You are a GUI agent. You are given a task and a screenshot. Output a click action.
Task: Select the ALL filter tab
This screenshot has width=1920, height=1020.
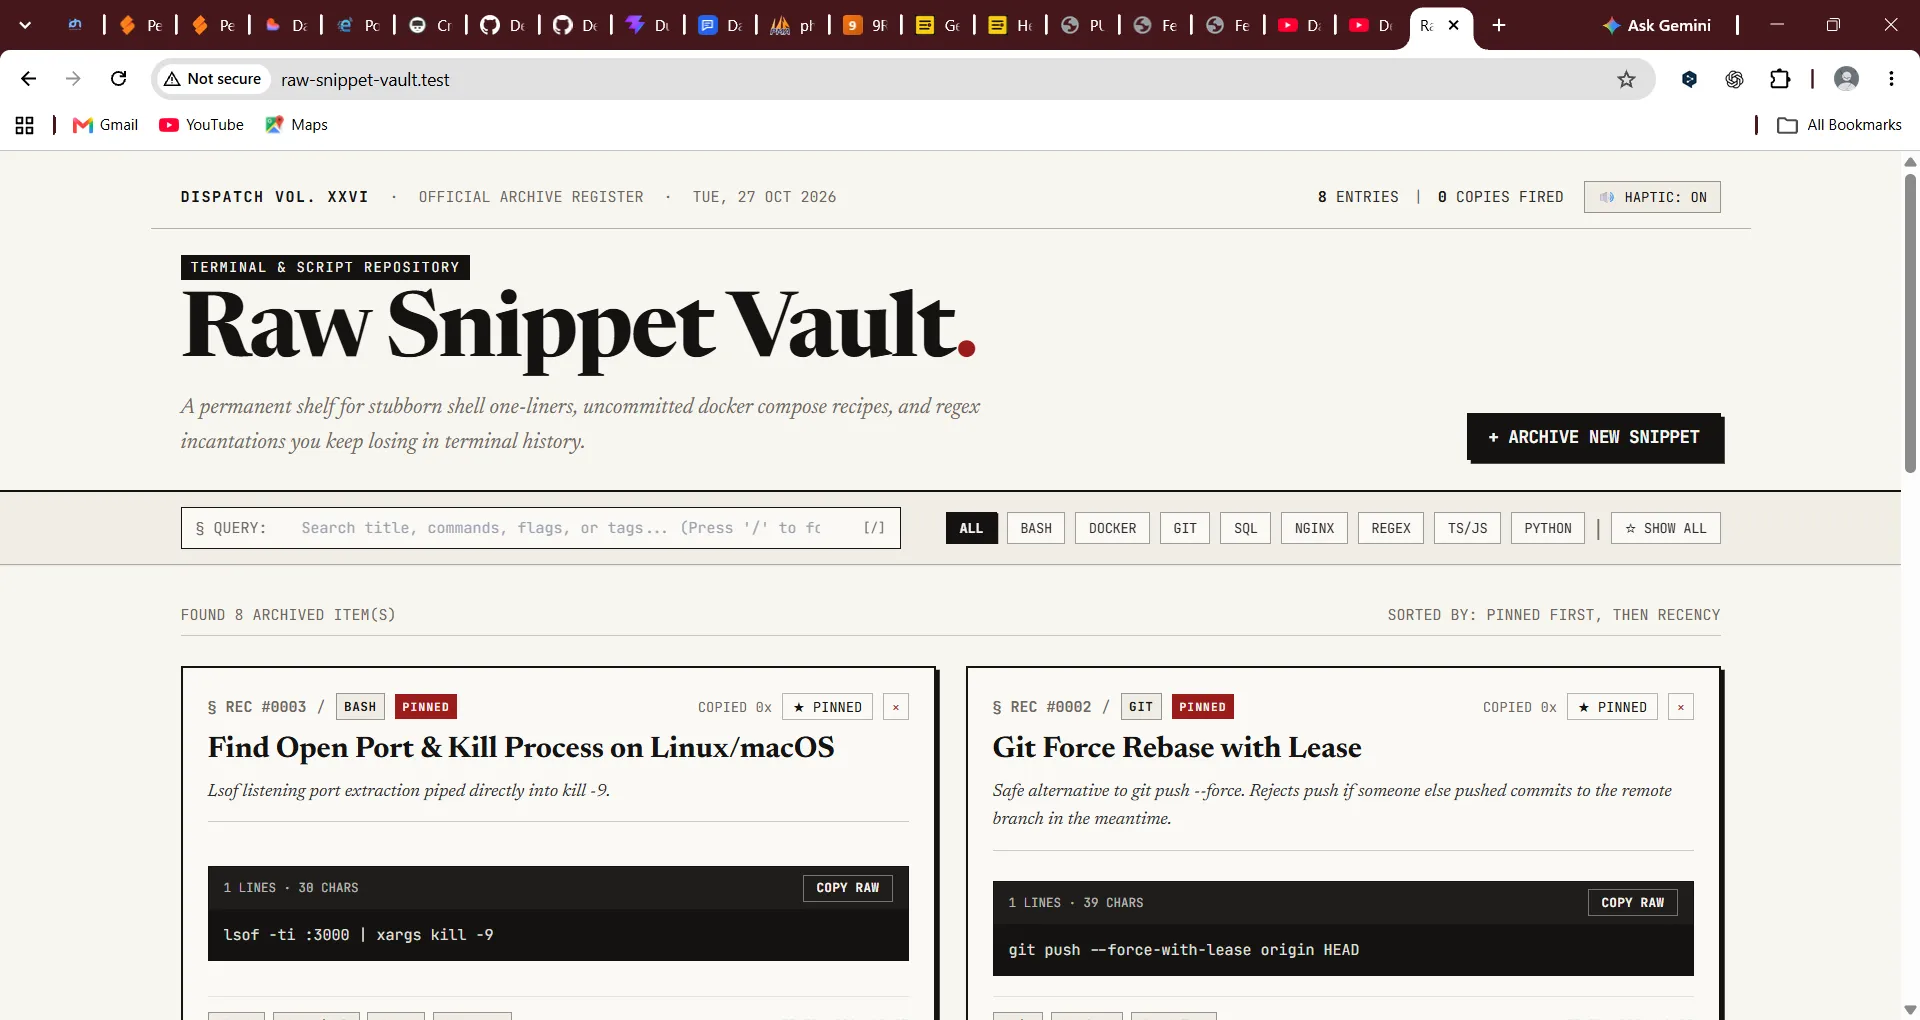tap(971, 528)
